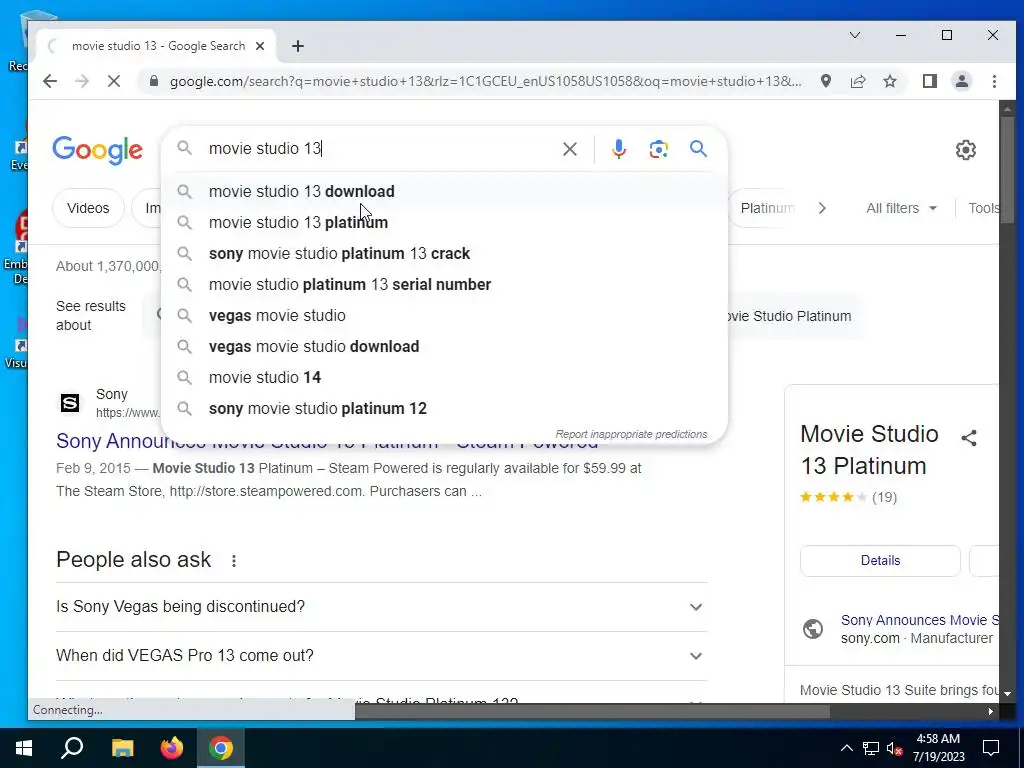Viewport: 1024px width, 768px height.
Task: Open the Sony Announces Movie link in panel
Action: pyautogui.click(x=920, y=620)
